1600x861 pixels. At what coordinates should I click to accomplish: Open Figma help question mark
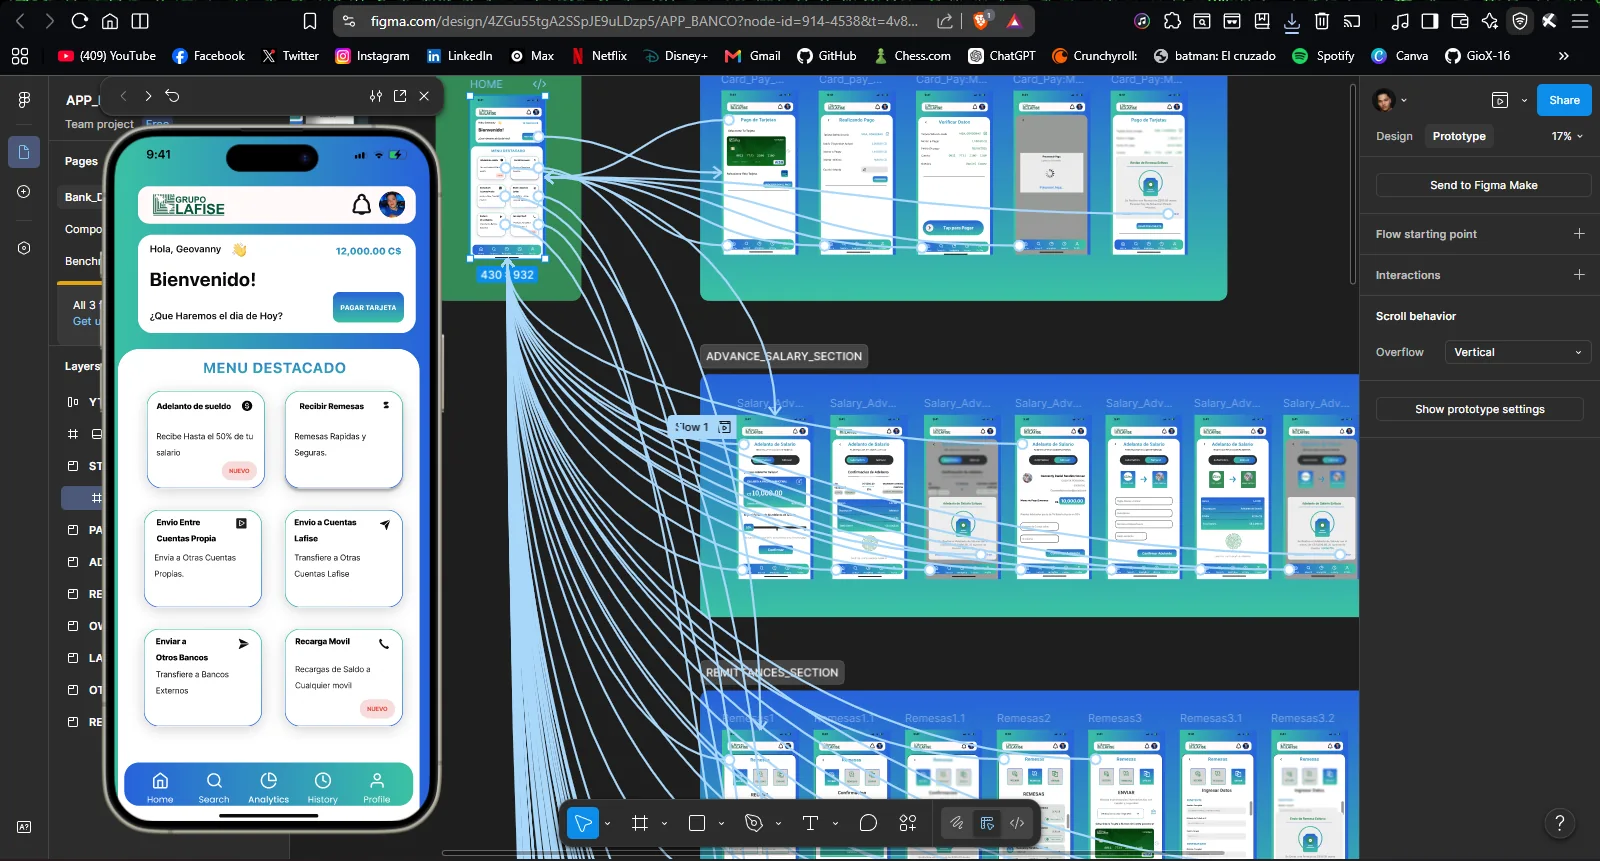(1559, 823)
